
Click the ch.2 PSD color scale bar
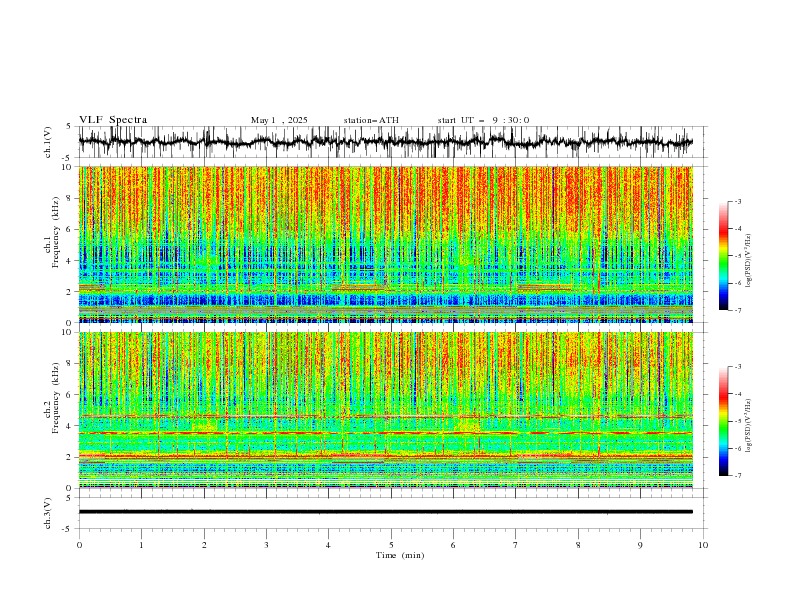coord(723,421)
